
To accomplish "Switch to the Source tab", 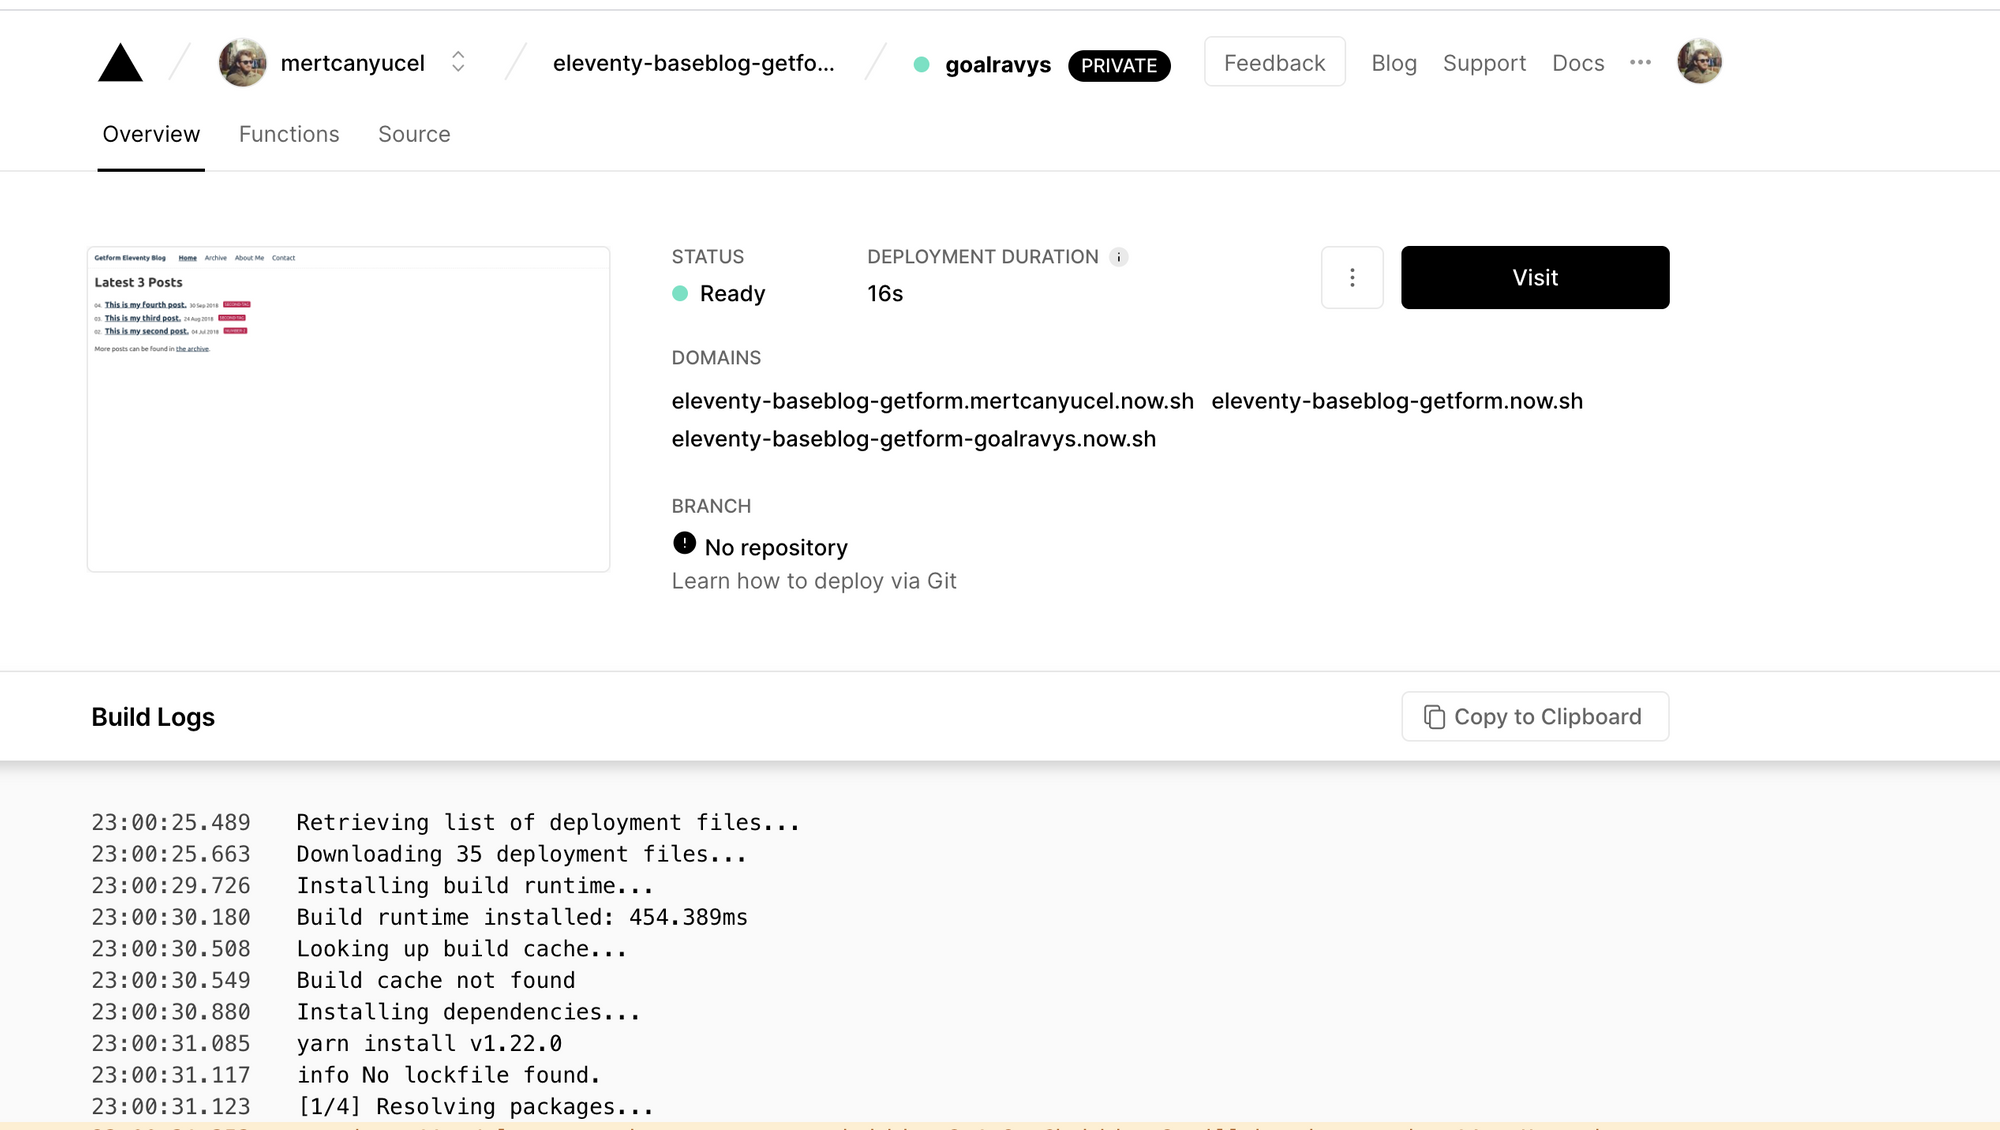I will click(413, 135).
